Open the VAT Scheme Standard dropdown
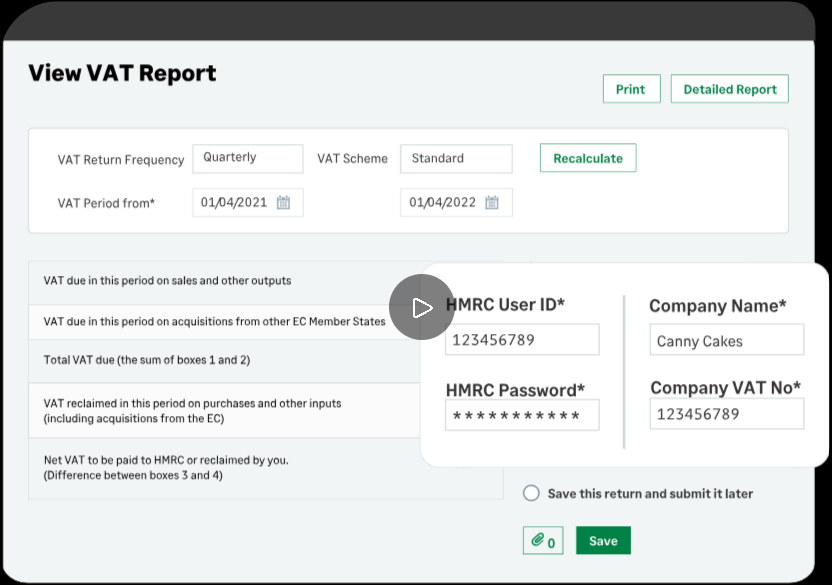832x585 pixels. tap(456, 158)
